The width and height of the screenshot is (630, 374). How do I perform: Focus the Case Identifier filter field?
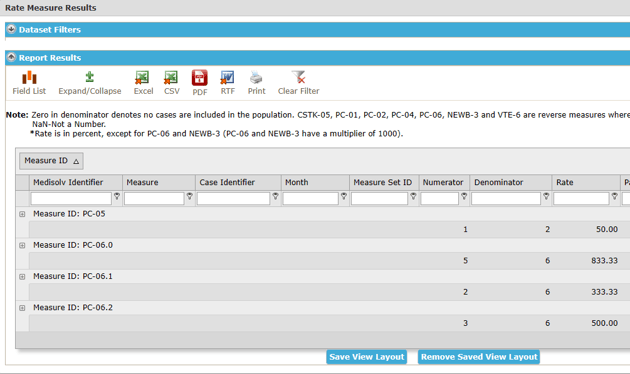pyautogui.click(x=233, y=198)
